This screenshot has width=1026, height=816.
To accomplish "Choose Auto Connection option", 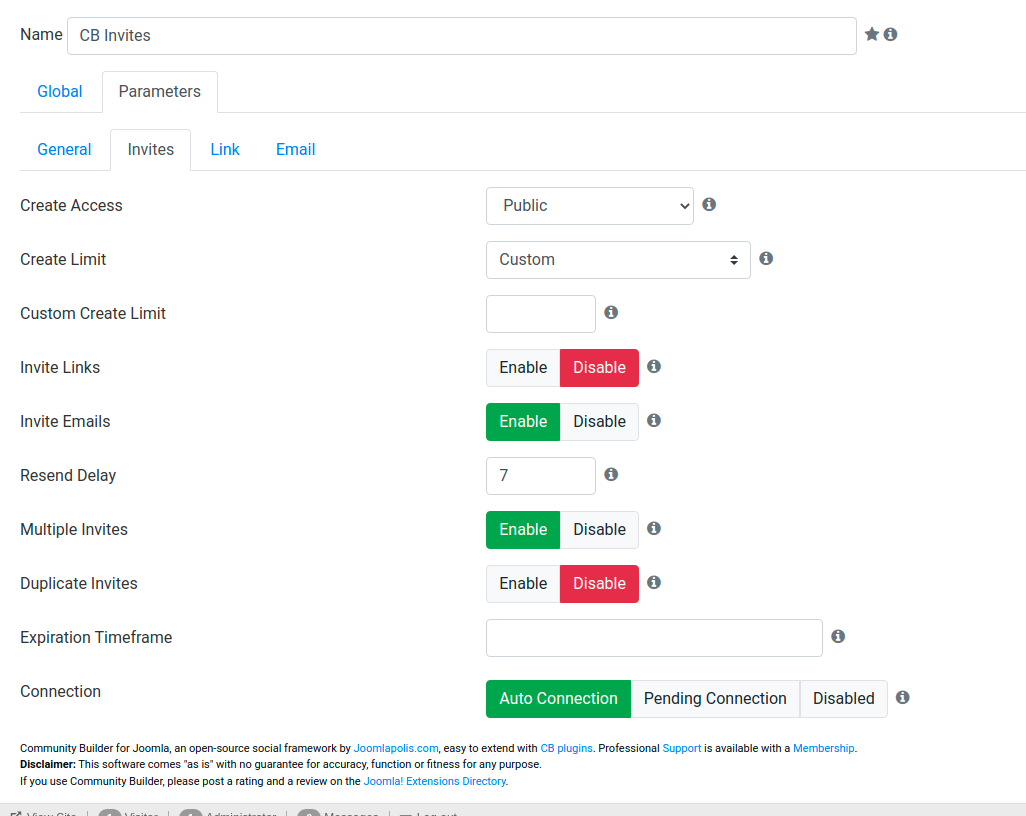I will click(x=558, y=699).
